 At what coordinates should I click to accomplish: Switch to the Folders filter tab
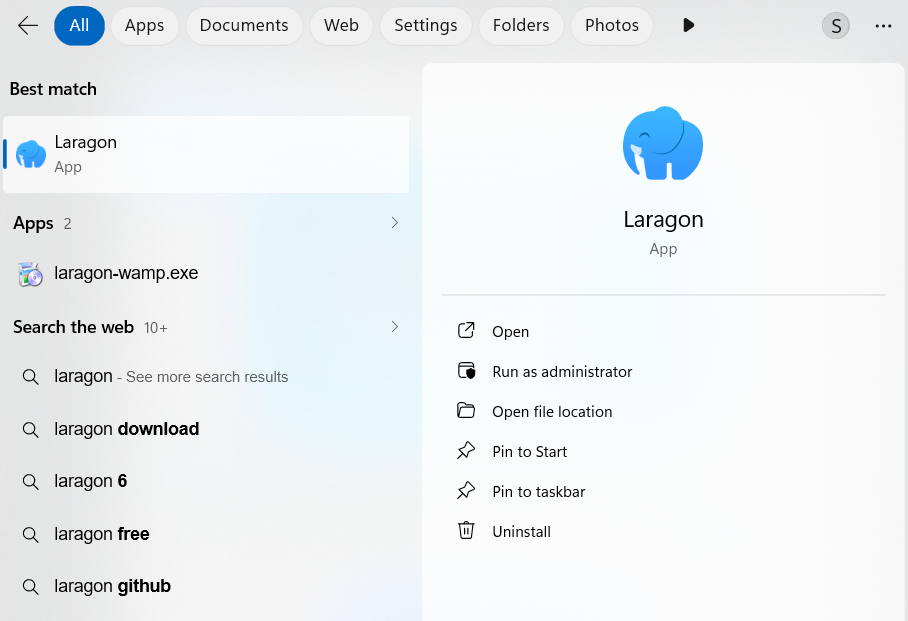pyautogui.click(x=521, y=25)
